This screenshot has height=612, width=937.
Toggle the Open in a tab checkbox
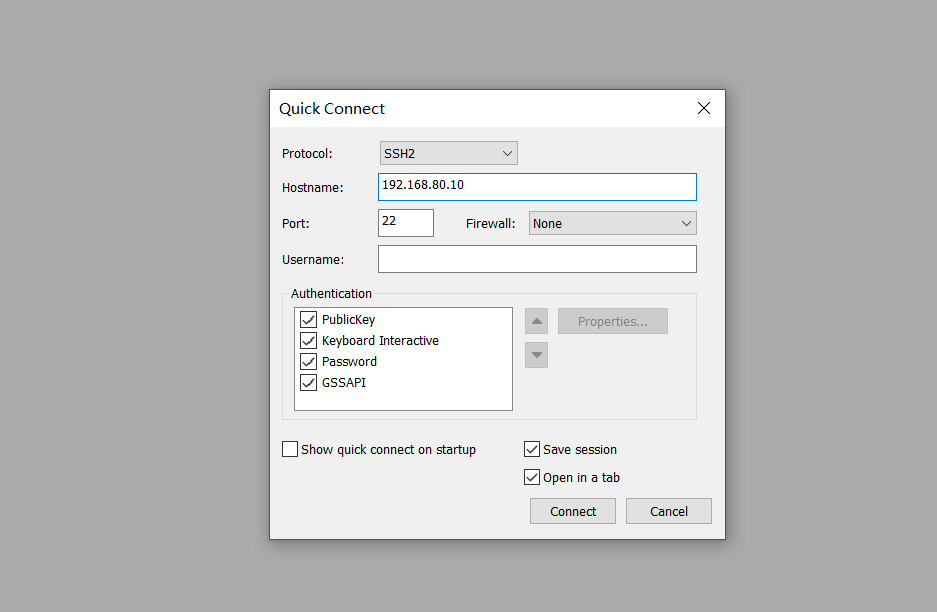click(532, 478)
